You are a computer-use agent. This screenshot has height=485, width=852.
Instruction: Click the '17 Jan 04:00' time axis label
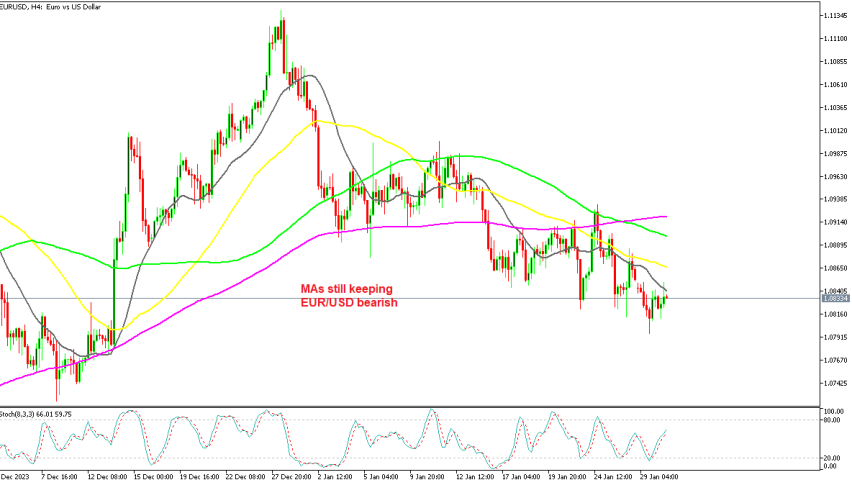coord(522,477)
